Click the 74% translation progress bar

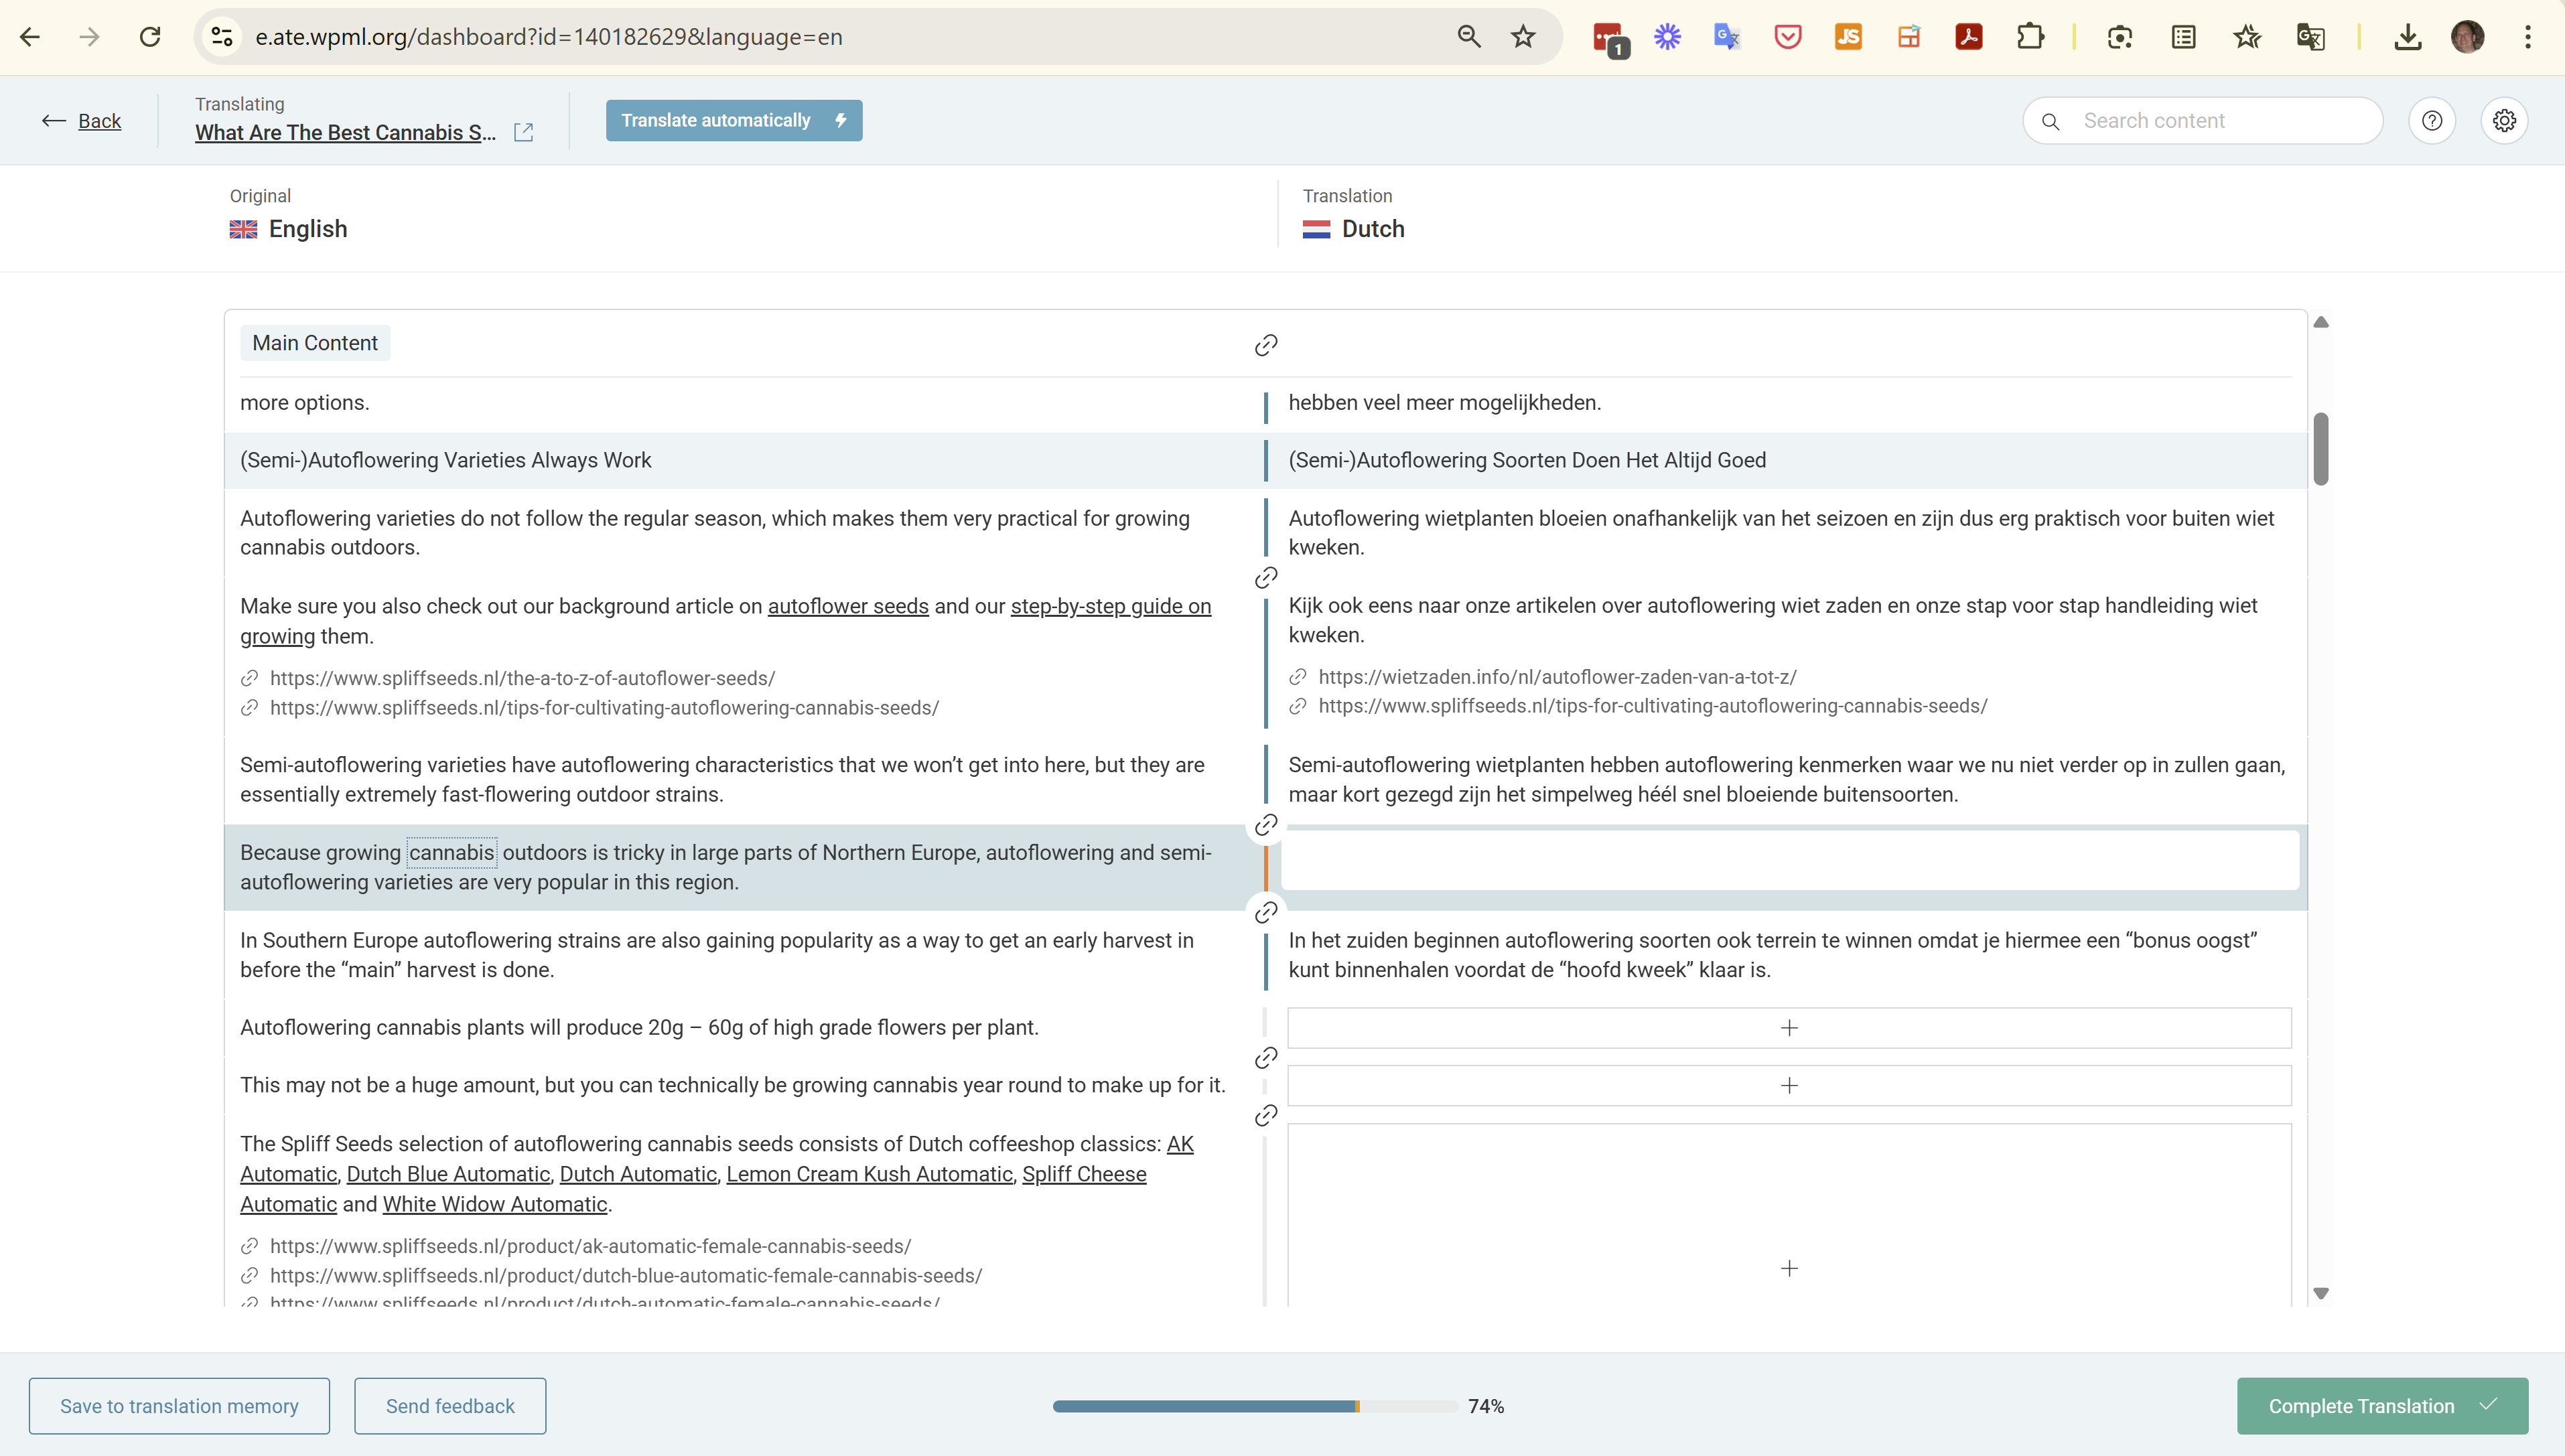1255,1406
